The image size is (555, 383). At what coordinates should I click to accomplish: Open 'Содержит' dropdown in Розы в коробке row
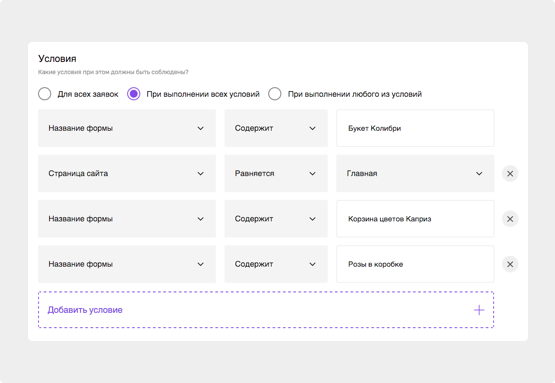coord(276,264)
